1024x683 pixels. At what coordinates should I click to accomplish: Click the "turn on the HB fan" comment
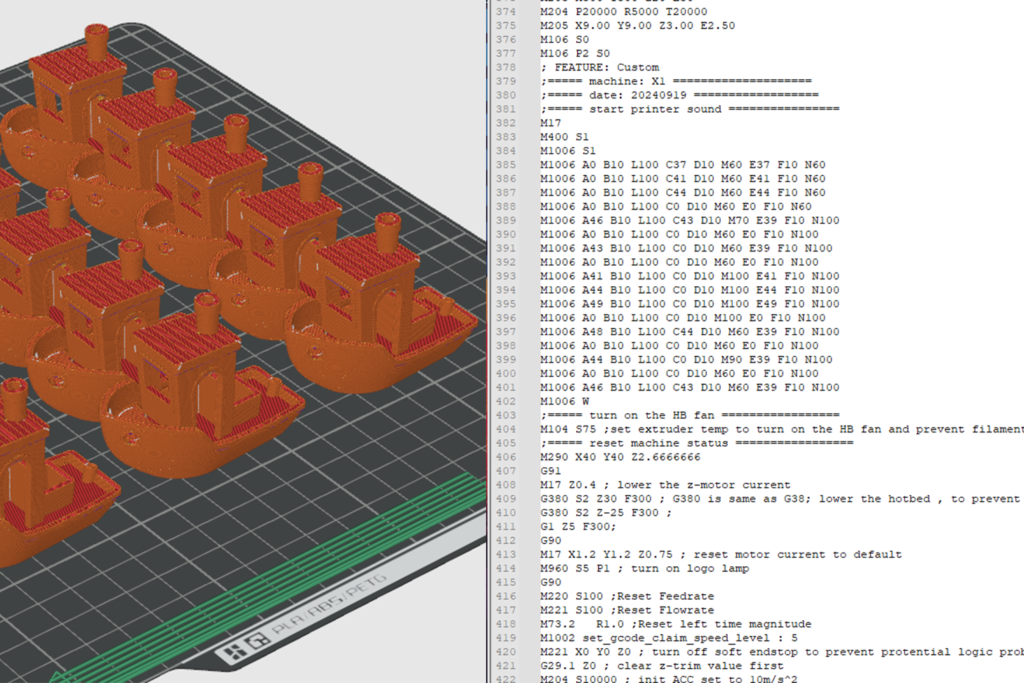pyautogui.click(x=690, y=415)
